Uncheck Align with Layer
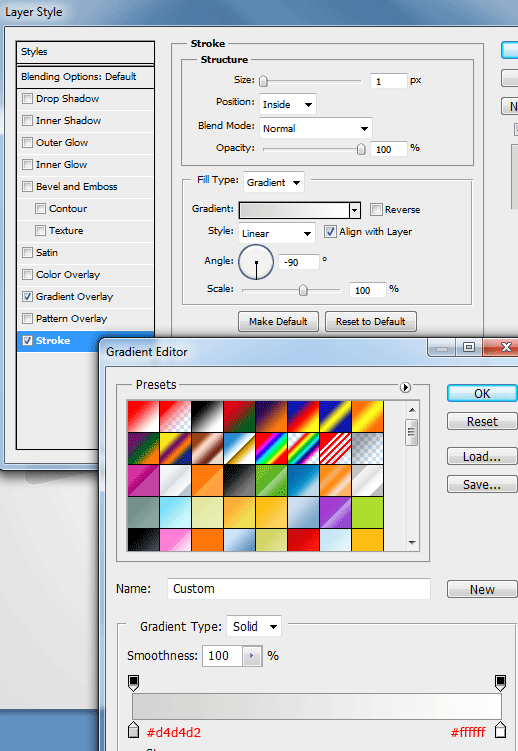The width and height of the screenshot is (518, 751). (330, 232)
